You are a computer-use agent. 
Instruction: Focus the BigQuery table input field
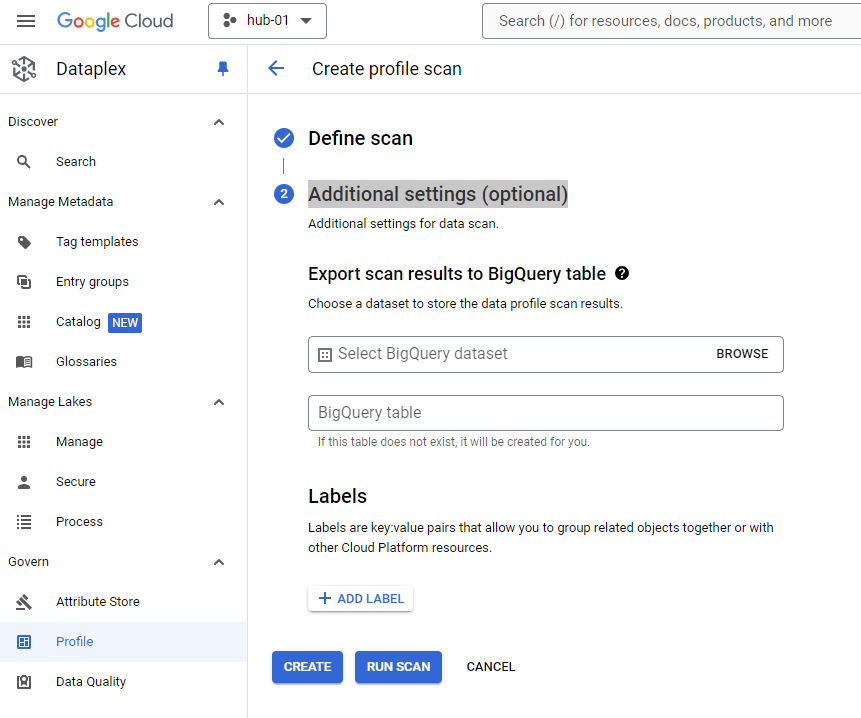point(545,413)
